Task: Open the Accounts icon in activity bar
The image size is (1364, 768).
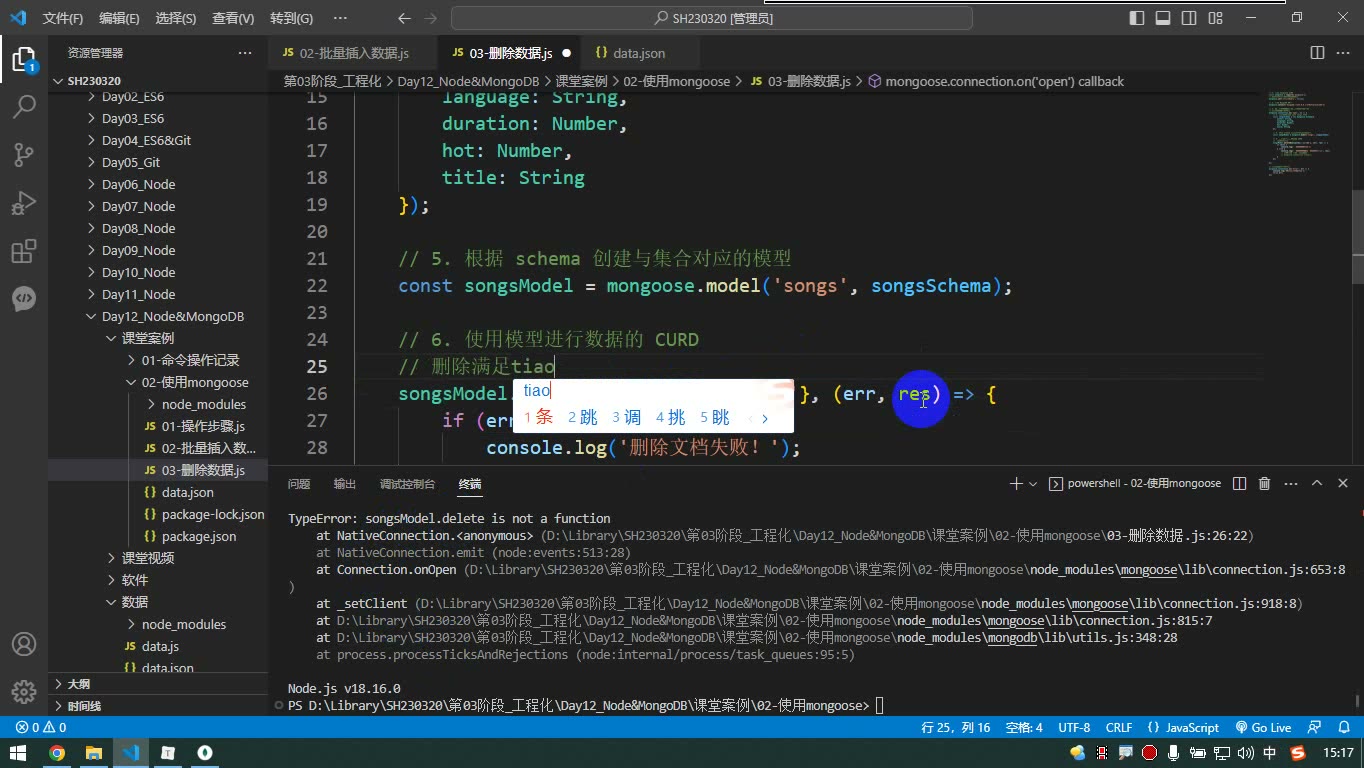Action: tap(24, 644)
